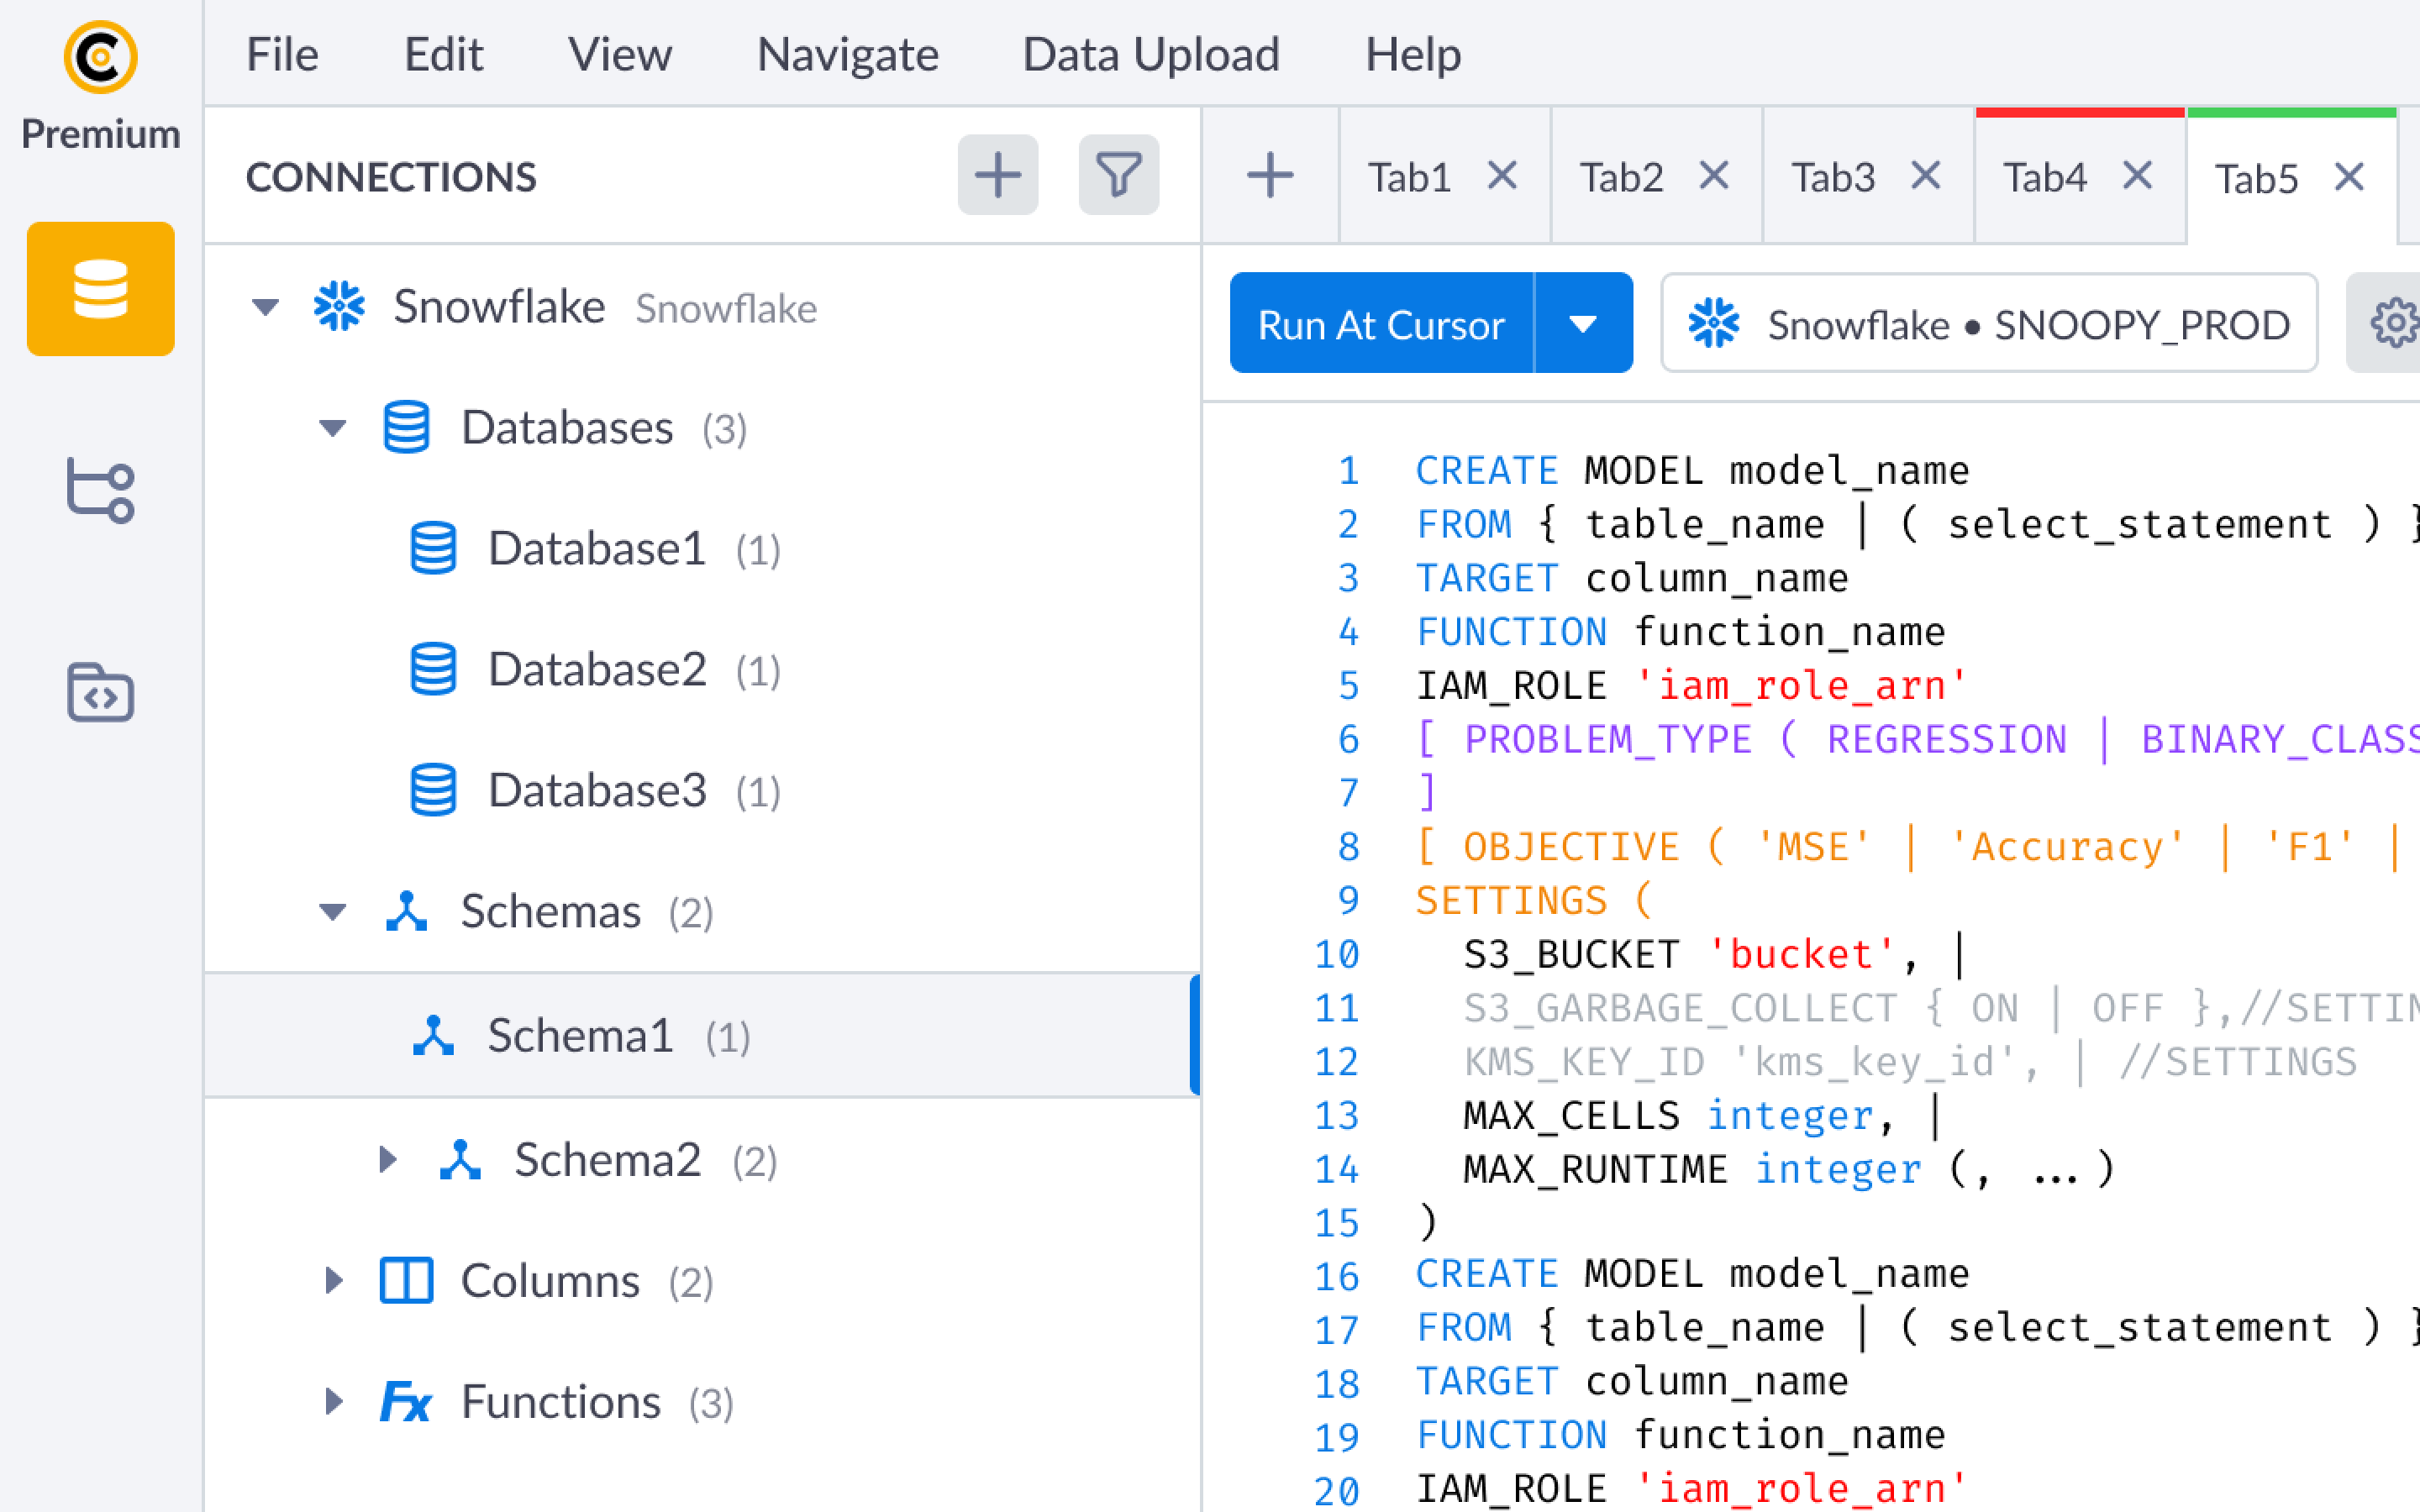
Task: Select the Columns tree item label
Action: pos(550,1281)
